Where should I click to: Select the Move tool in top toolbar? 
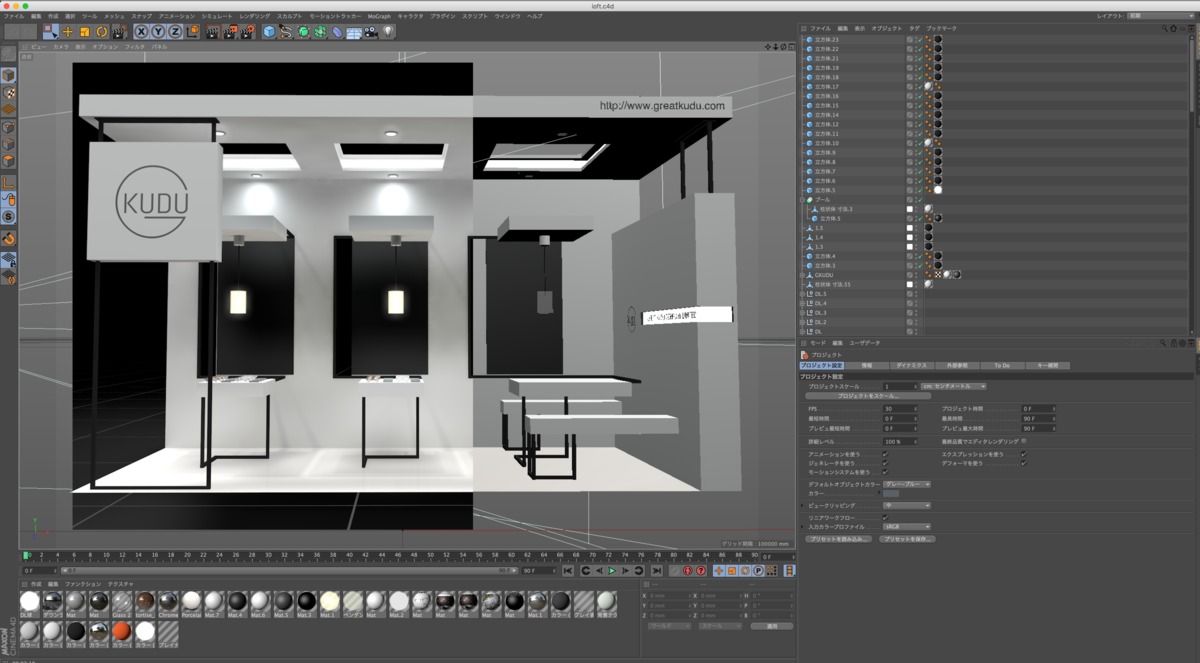click(x=68, y=32)
